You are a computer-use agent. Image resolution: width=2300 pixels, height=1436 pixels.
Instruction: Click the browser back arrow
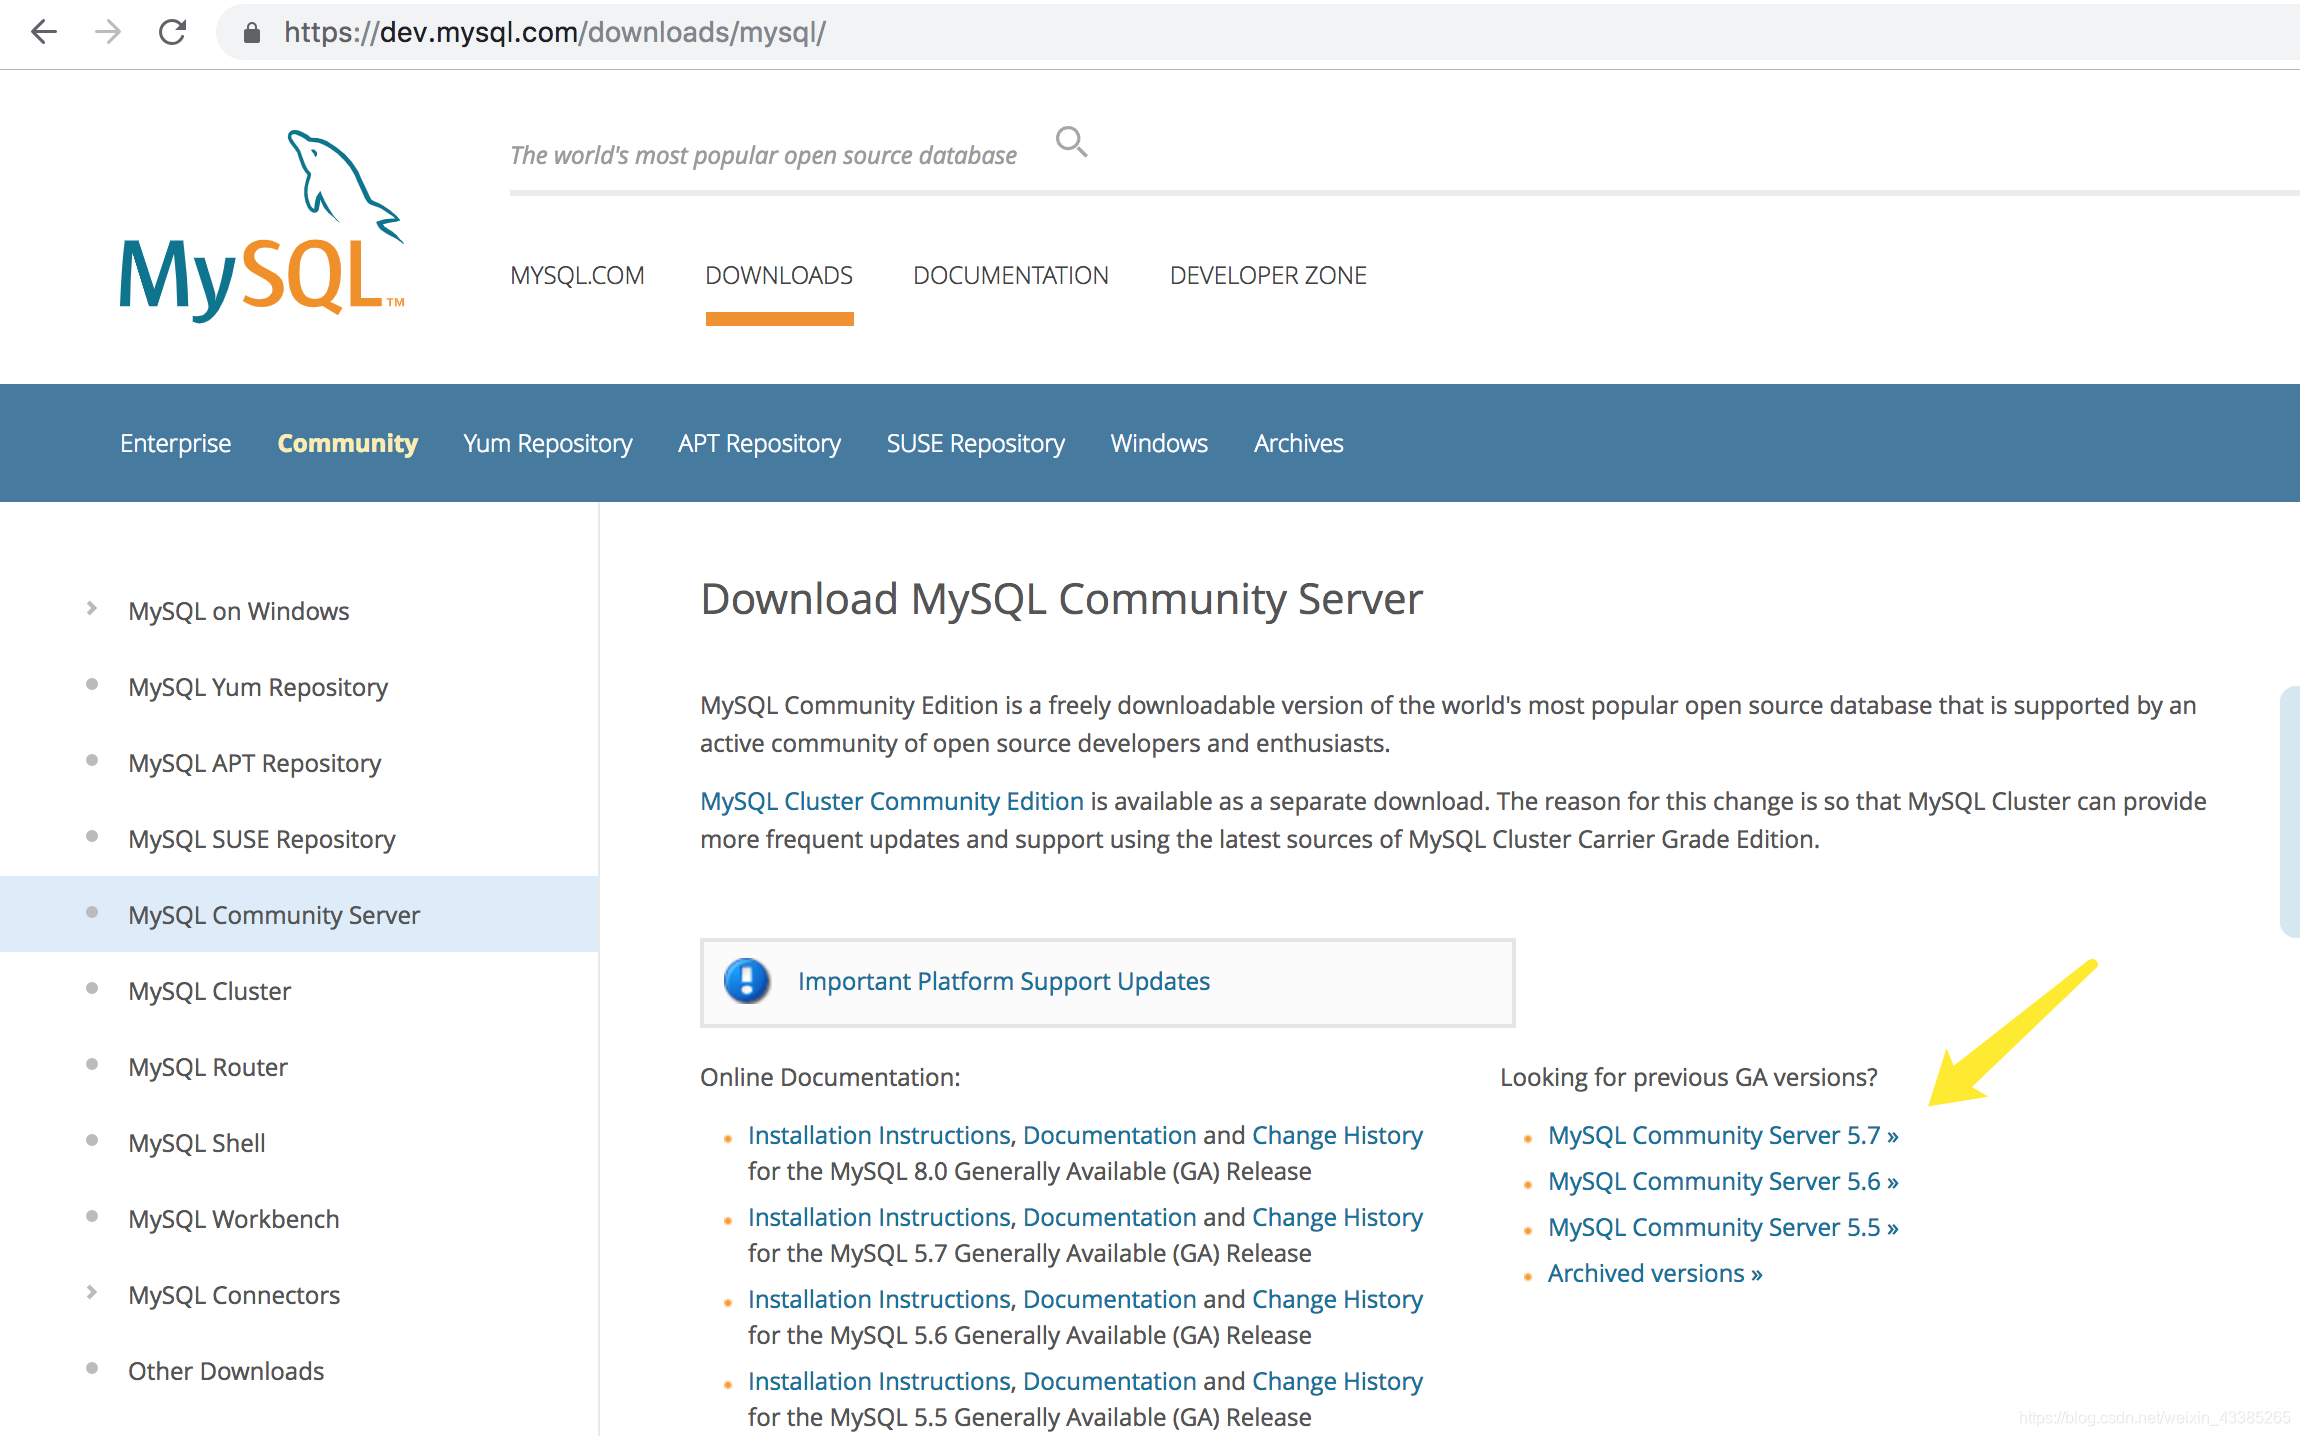point(44,32)
